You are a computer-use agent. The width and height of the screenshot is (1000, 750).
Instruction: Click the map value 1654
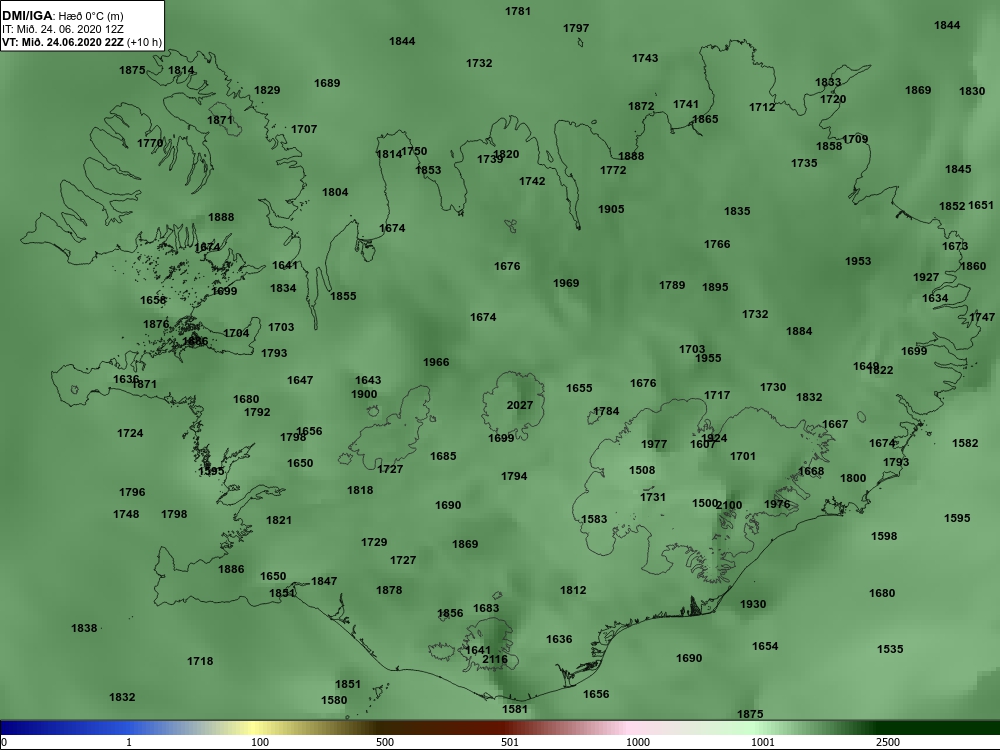click(765, 646)
